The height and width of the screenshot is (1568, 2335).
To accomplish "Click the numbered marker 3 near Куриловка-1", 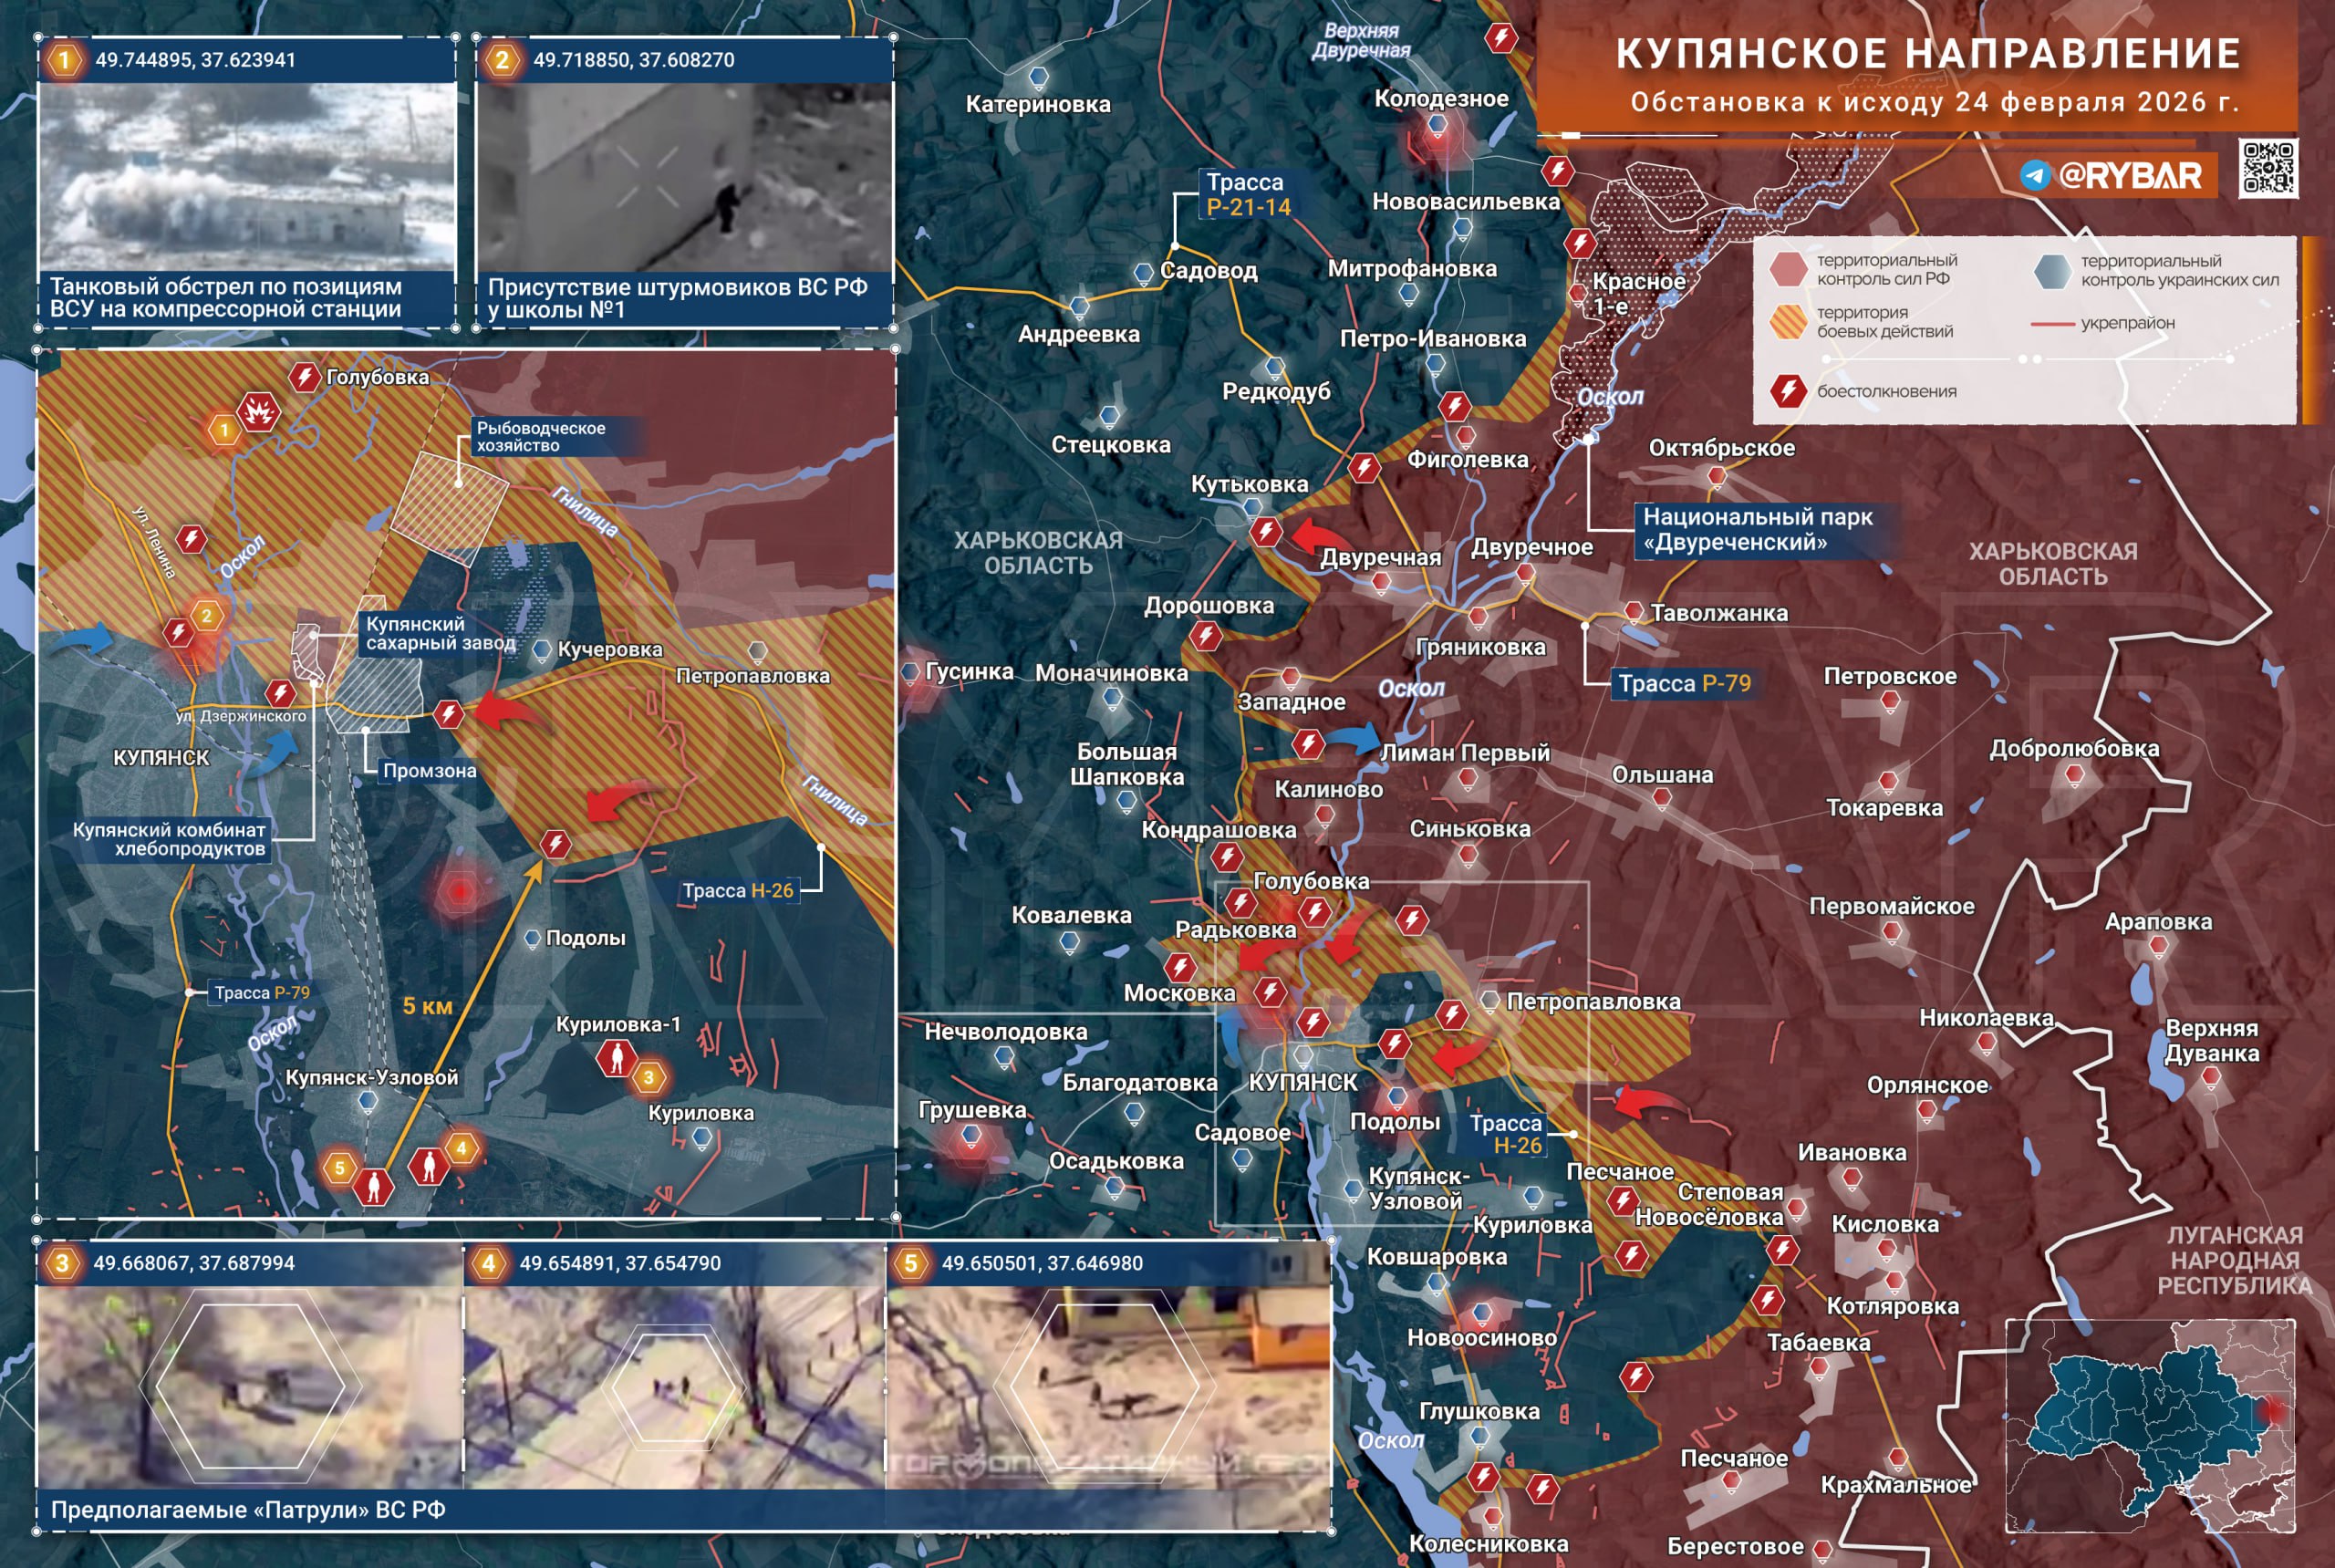I will click(648, 1077).
